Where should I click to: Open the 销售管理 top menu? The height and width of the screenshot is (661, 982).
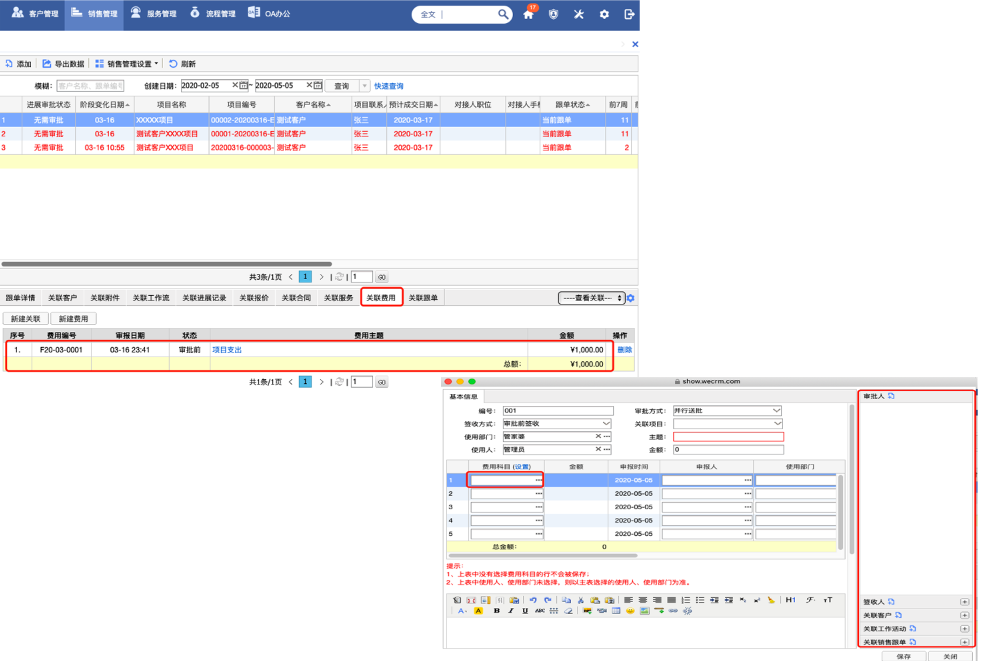(95, 14)
